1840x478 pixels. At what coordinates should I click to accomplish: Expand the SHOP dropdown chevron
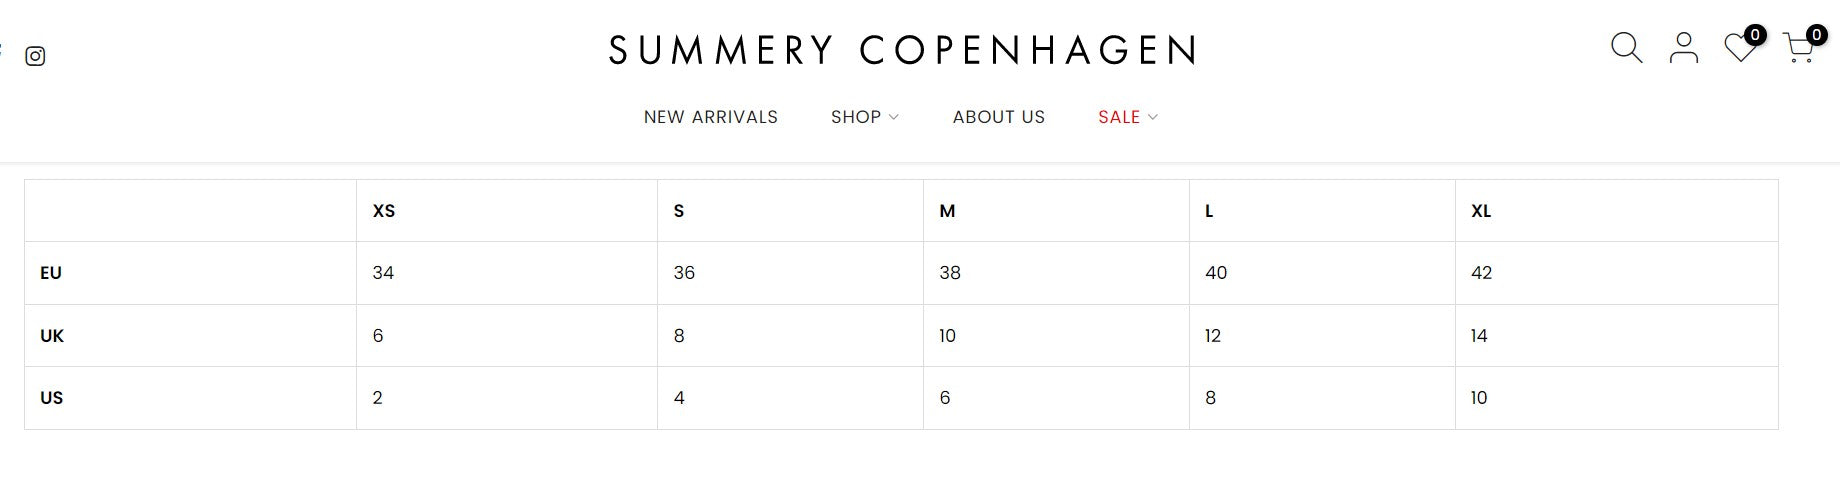coord(894,117)
